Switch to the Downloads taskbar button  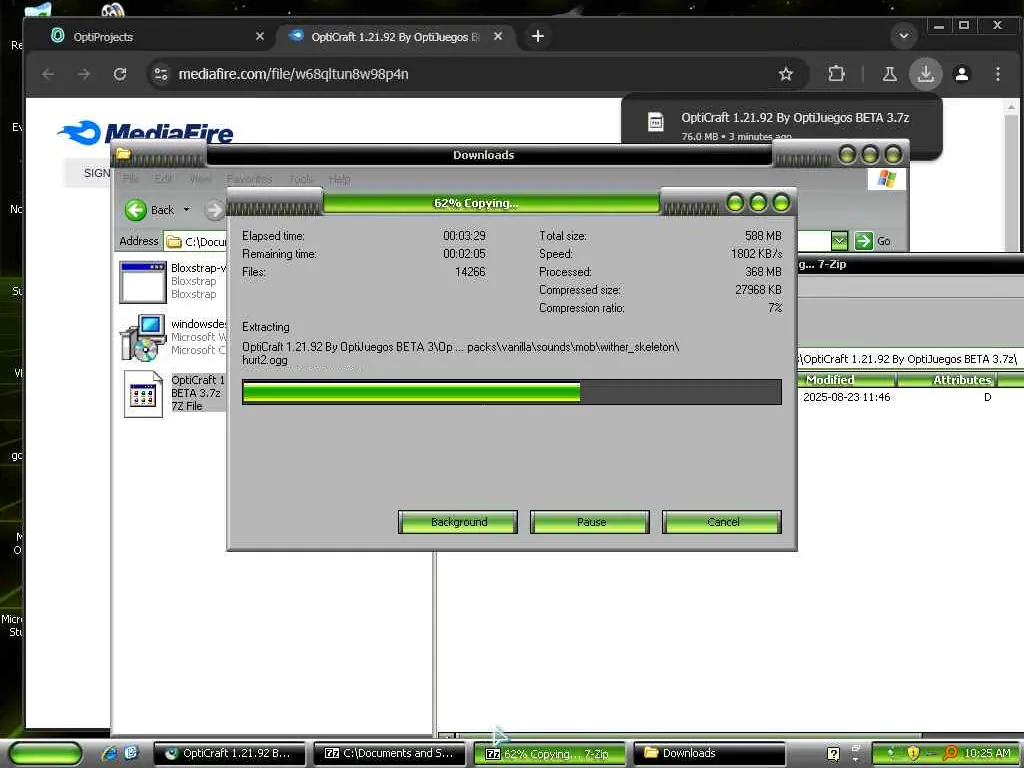710,753
